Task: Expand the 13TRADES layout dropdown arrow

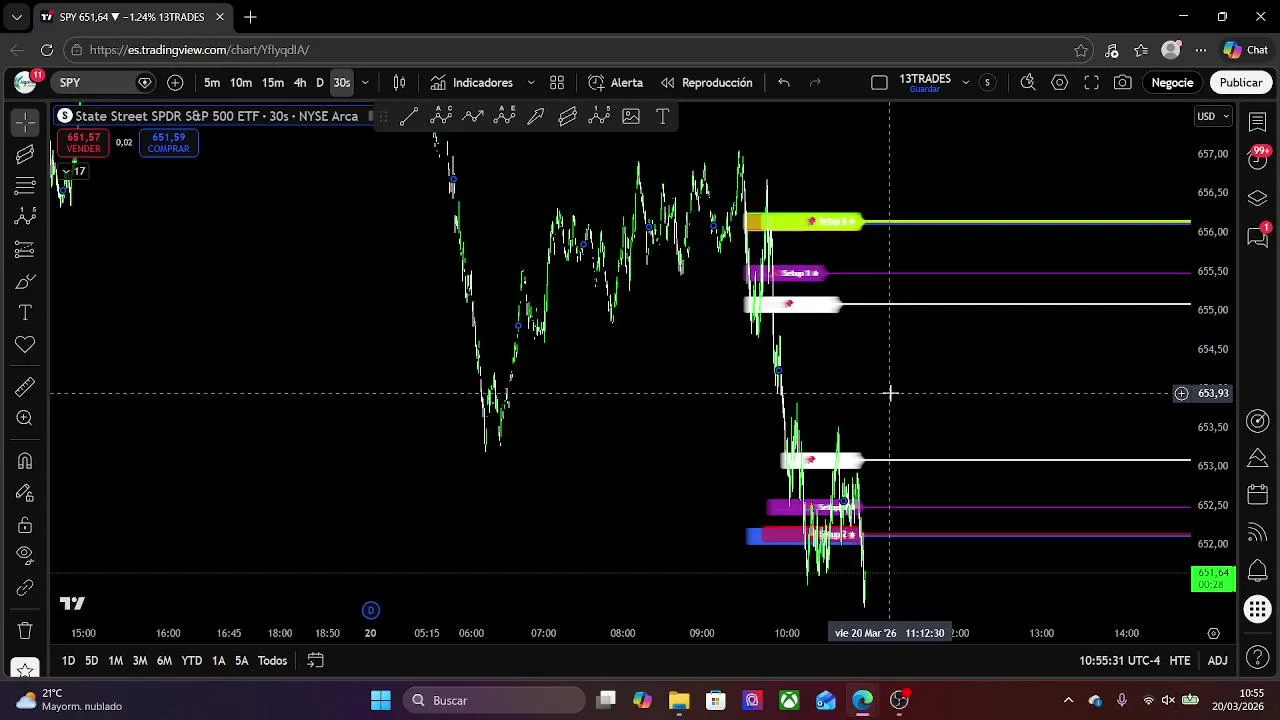Action: 965,83
